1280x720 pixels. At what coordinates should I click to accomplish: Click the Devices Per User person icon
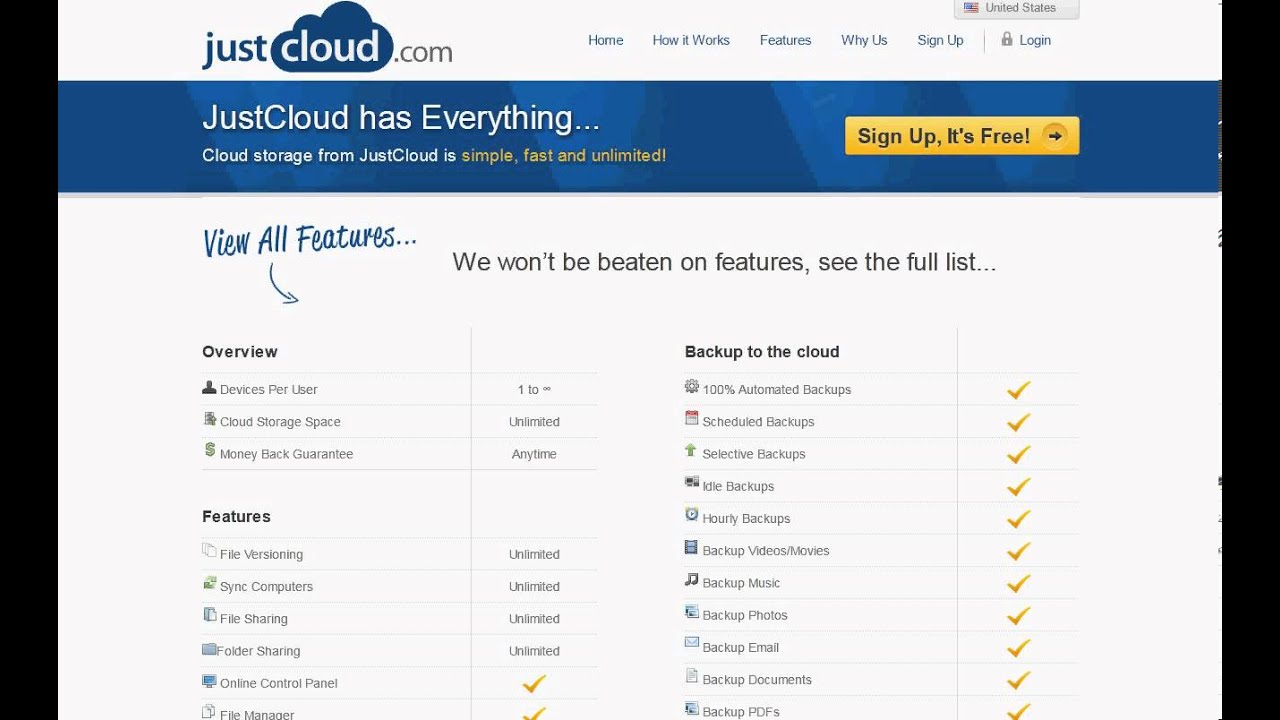(x=209, y=387)
